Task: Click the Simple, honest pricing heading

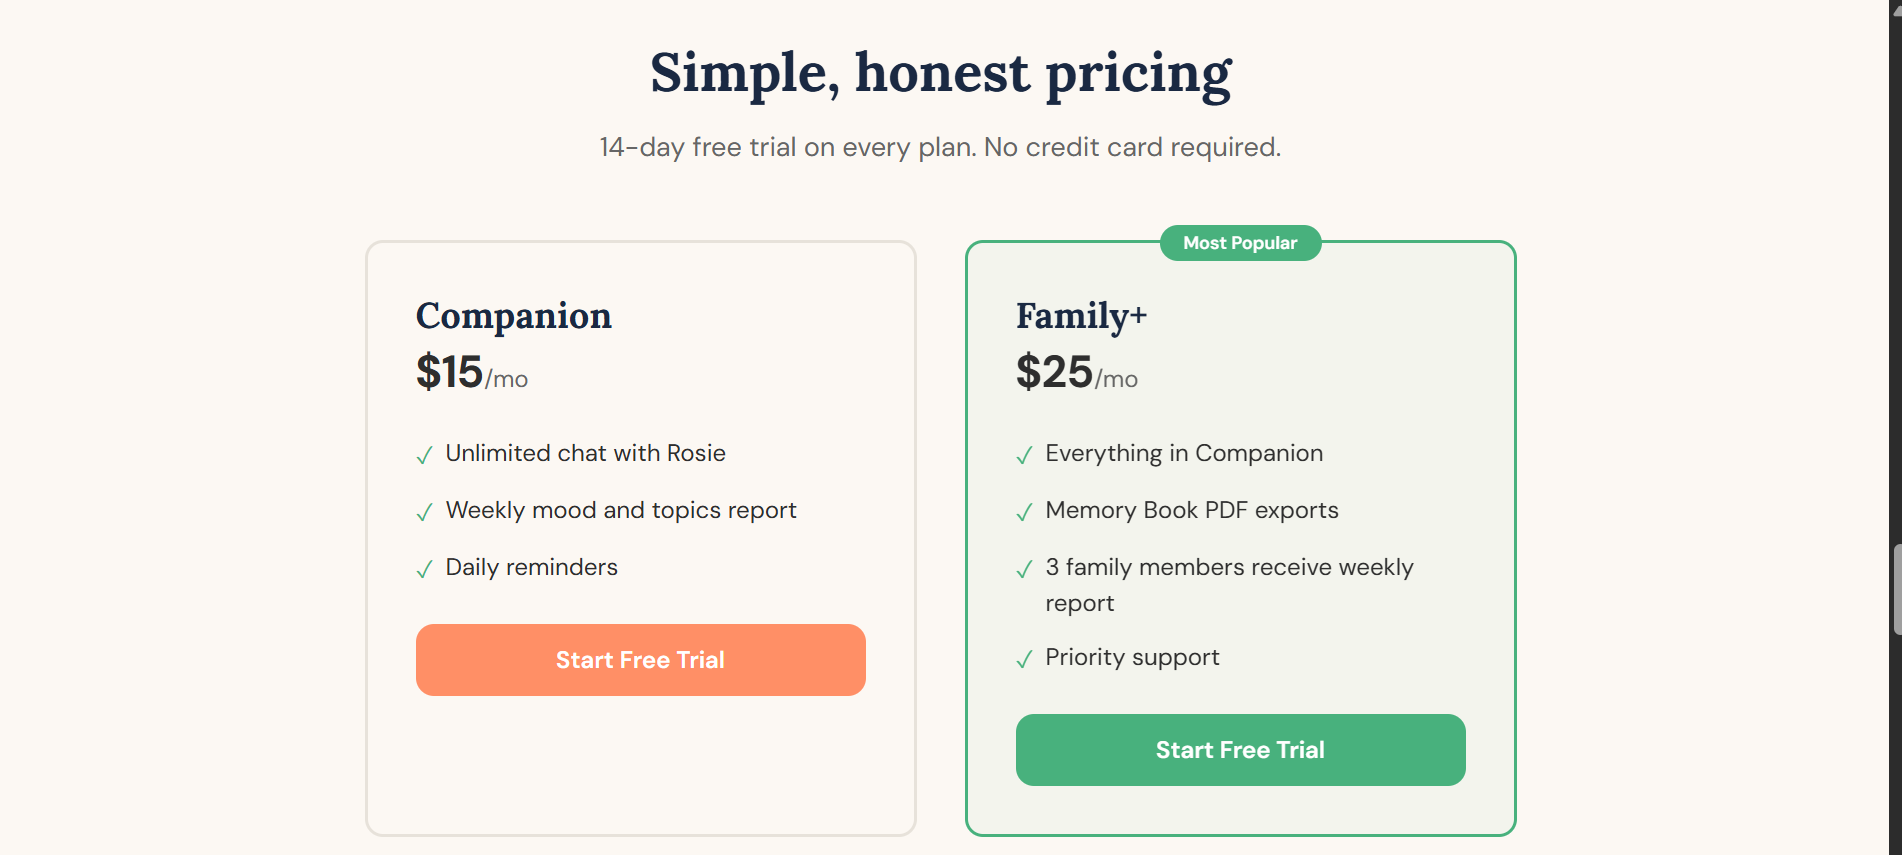Action: [940, 73]
